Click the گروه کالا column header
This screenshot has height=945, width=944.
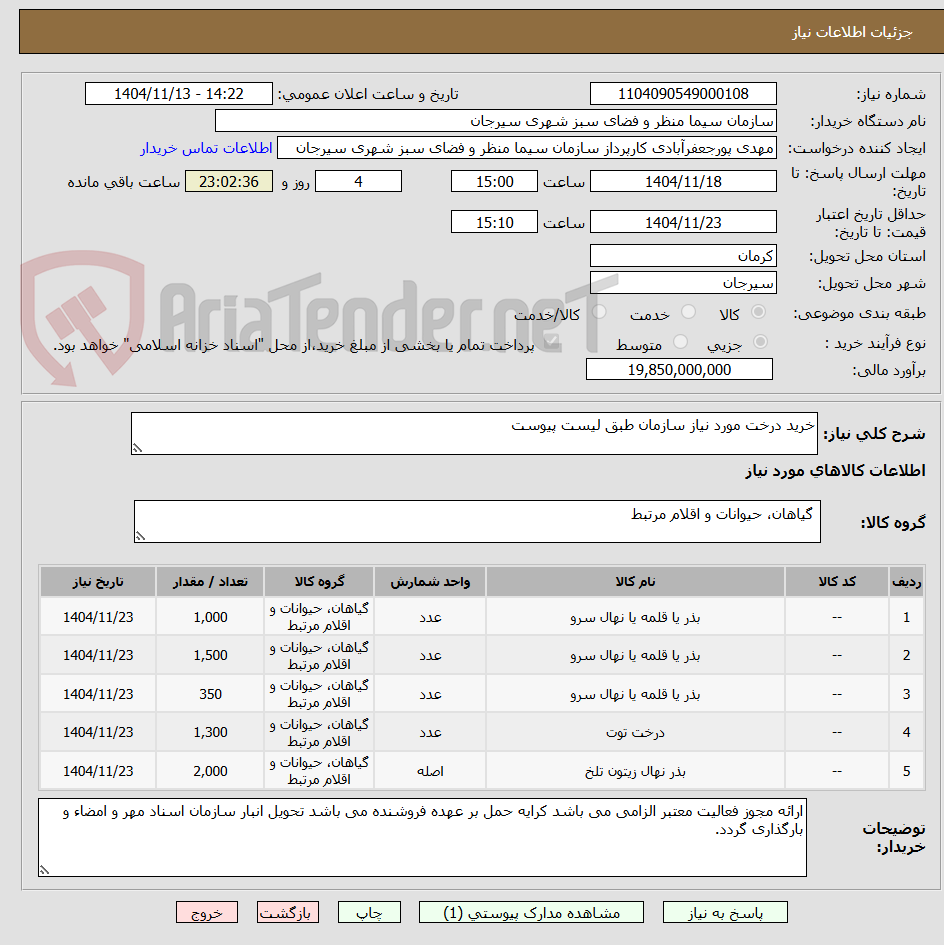coord(319,582)
